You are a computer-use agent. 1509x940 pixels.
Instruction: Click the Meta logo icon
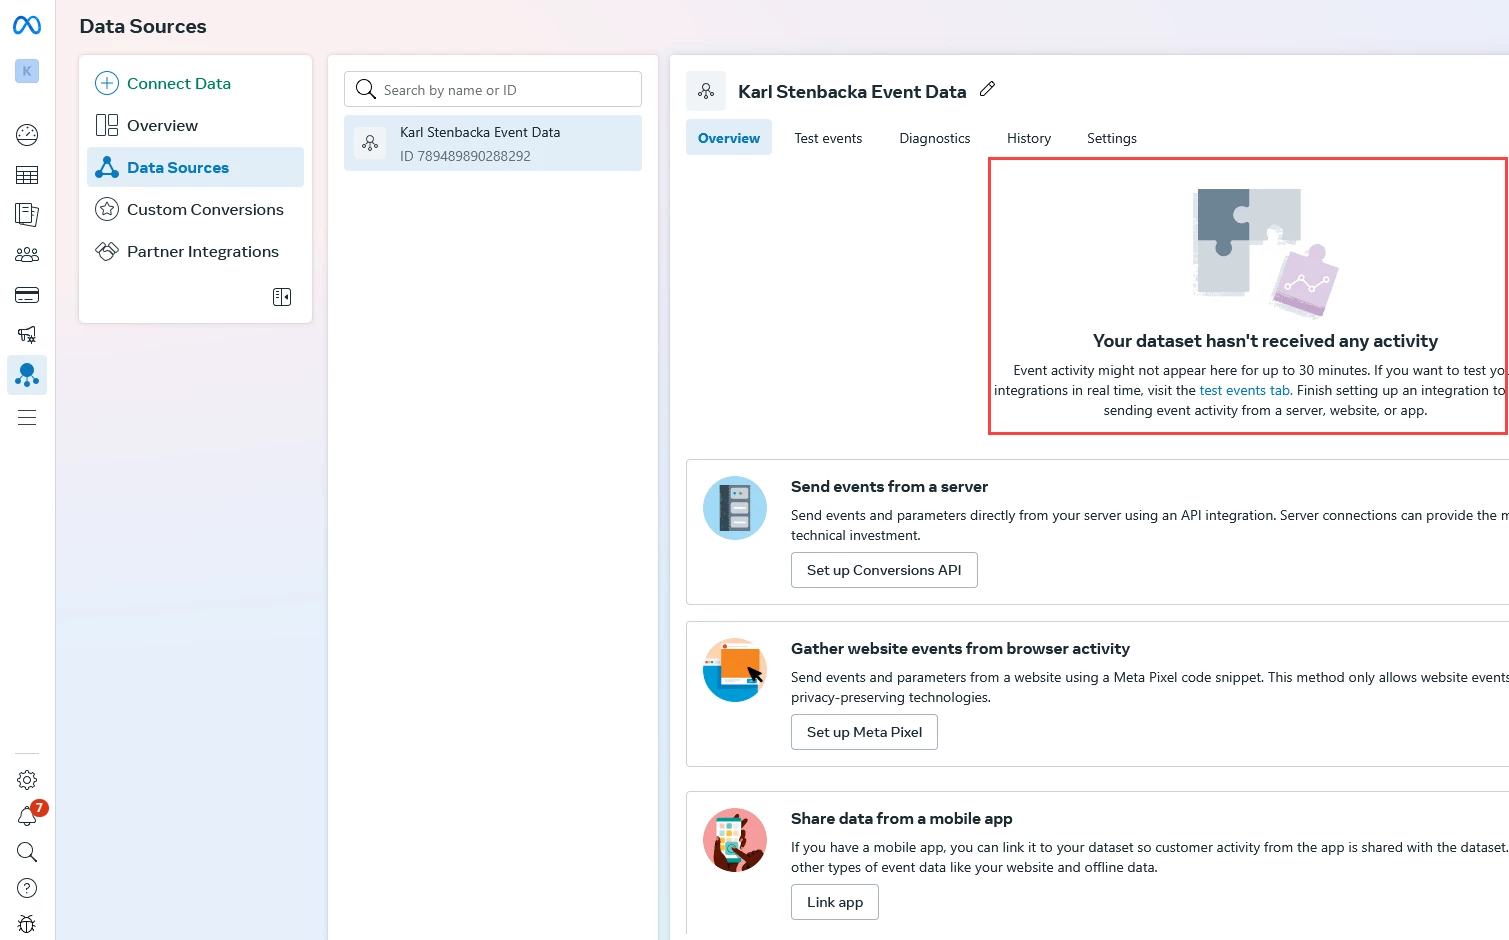(x=27, y=25)
